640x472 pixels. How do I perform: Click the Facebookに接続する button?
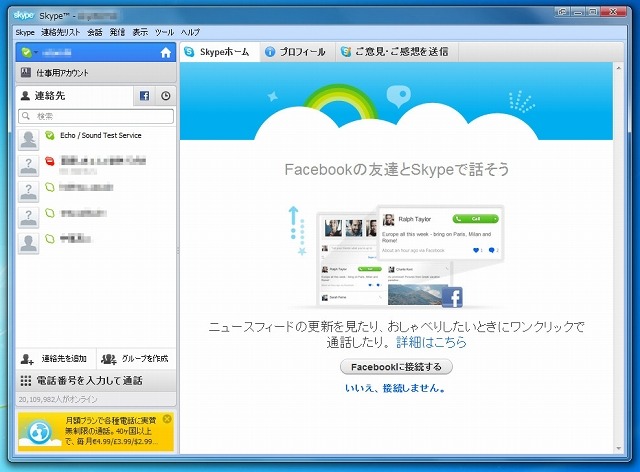click(396, 367)
